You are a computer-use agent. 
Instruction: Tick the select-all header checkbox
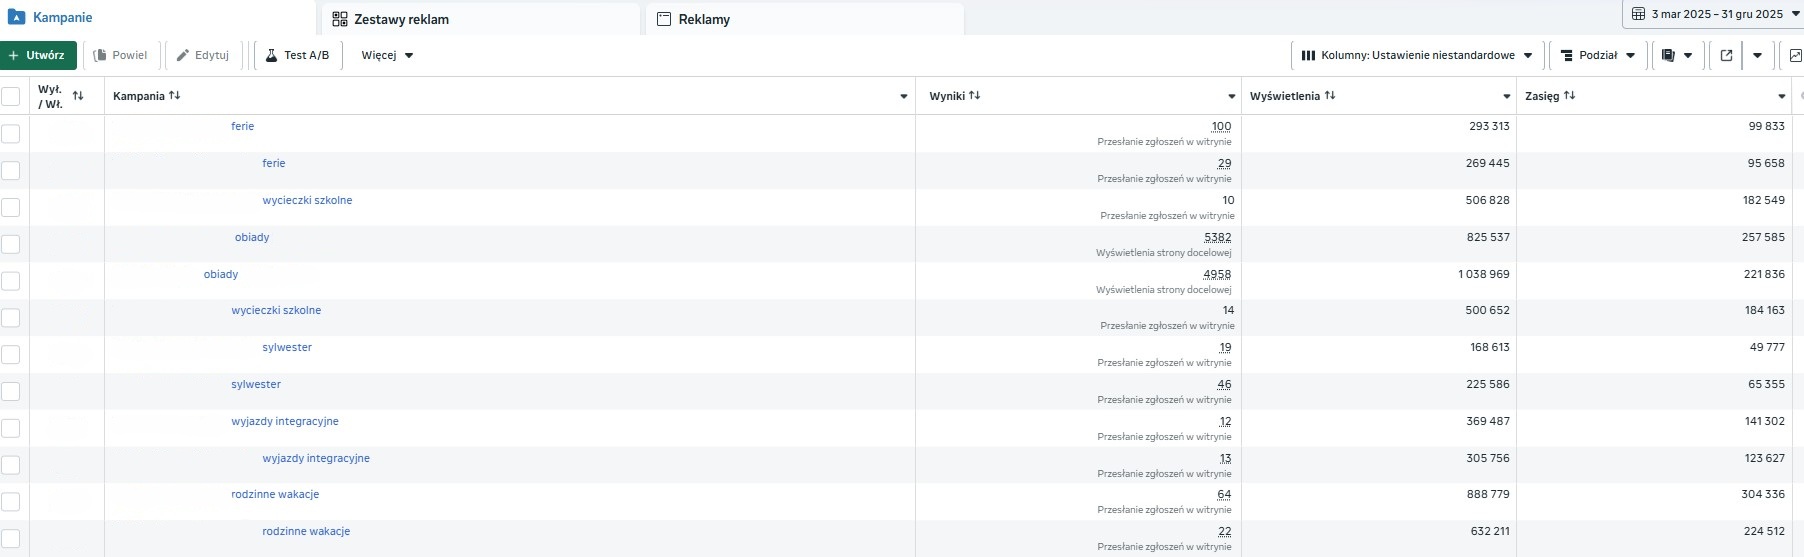[x=11, y=96]
